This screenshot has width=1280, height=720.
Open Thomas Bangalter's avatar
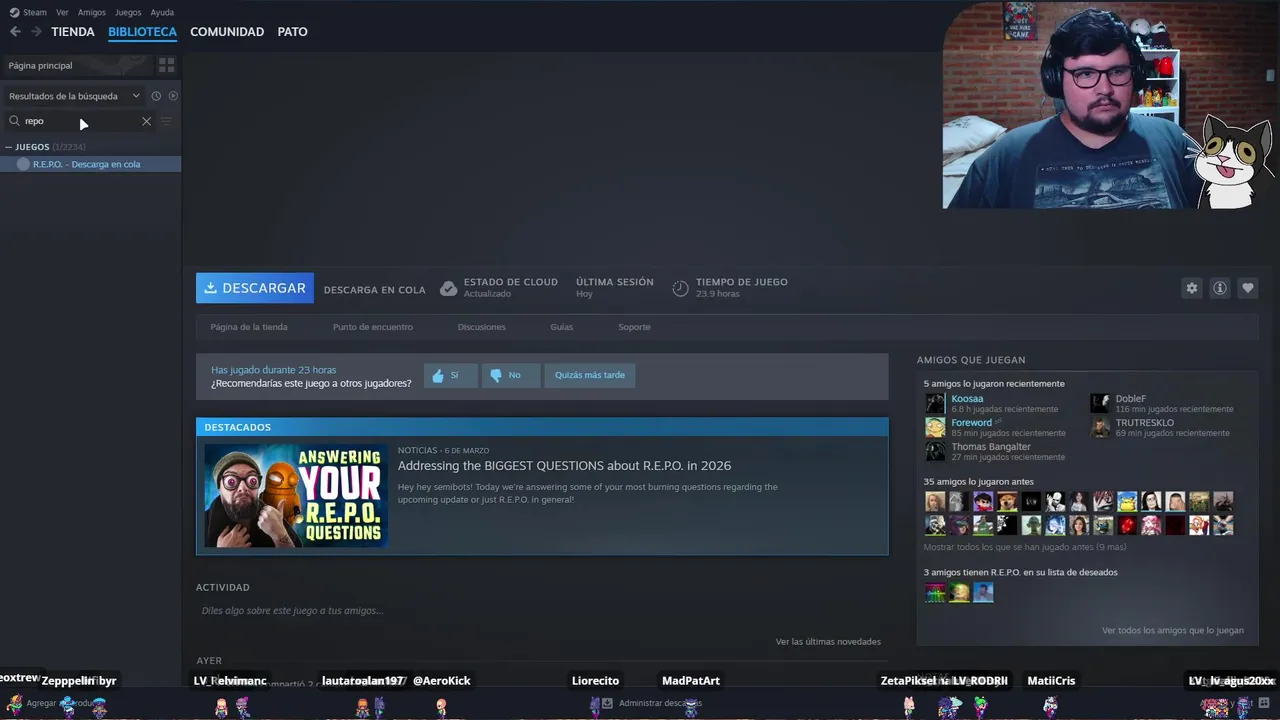(935, 451)
